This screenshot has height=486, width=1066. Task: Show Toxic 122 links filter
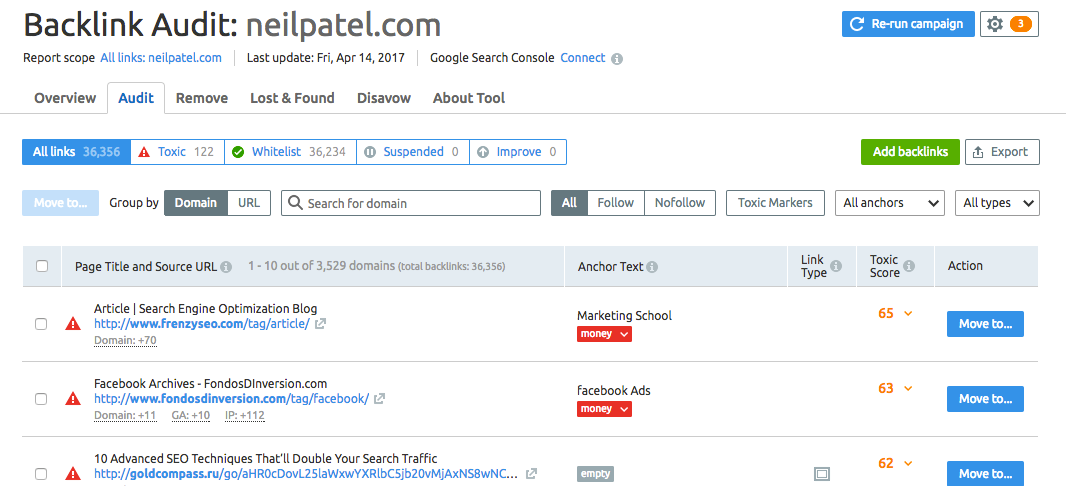(177, 152)
